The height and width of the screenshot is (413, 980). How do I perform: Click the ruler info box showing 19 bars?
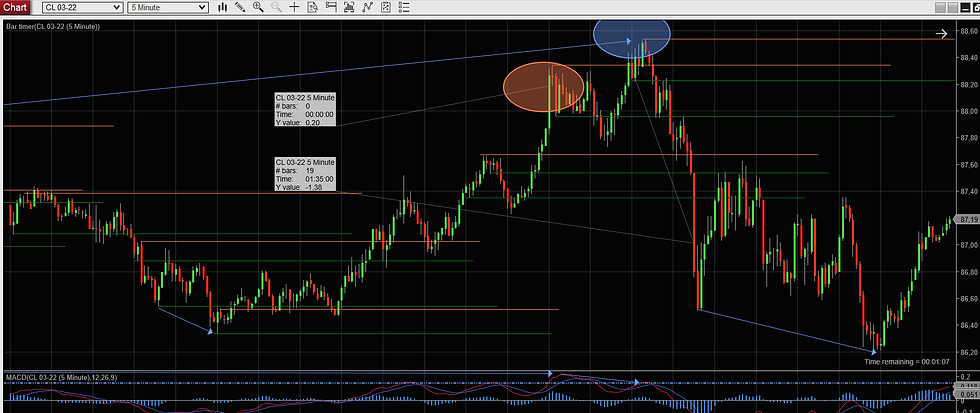[305, 174]
